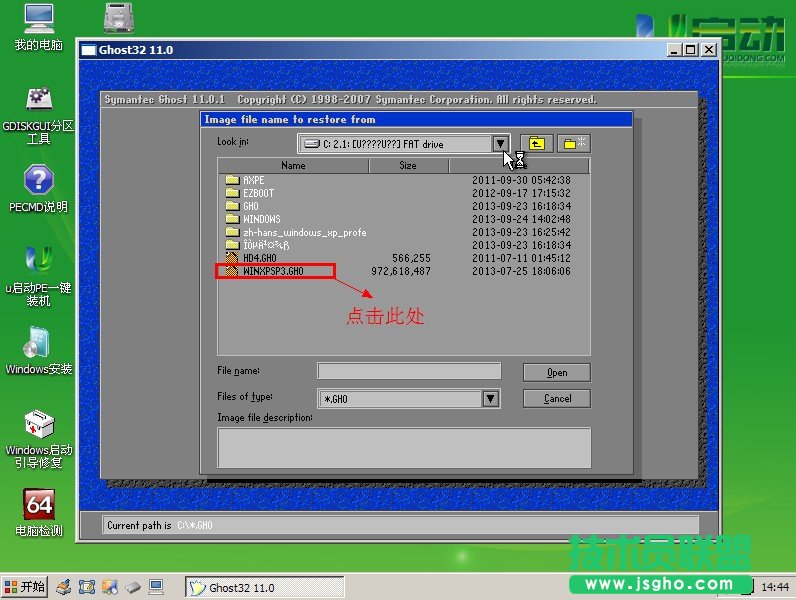Click the 开始 start button

[x=25, y=587]
